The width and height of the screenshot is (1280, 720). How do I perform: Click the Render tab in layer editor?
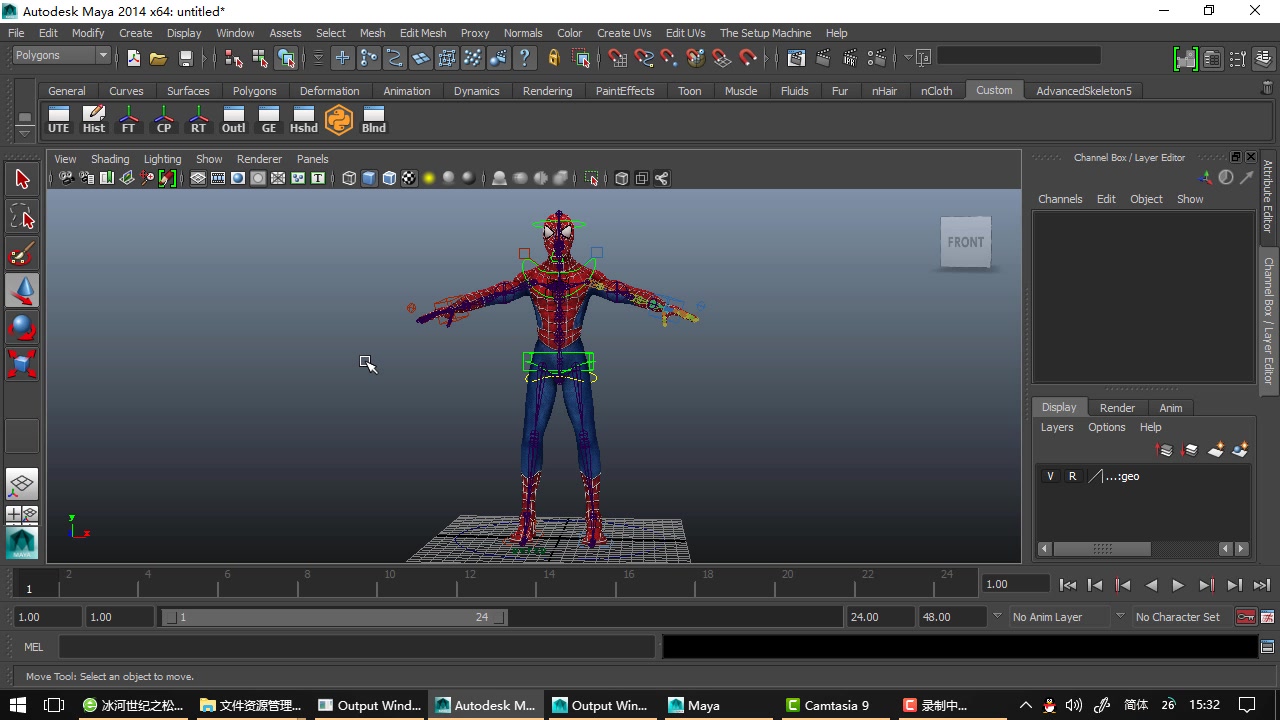tap(1117, 408)
